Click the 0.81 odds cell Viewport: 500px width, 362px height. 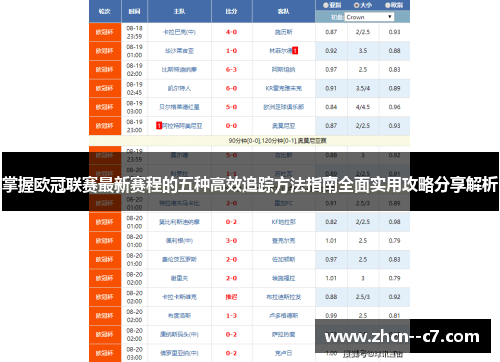pos(394,315)
